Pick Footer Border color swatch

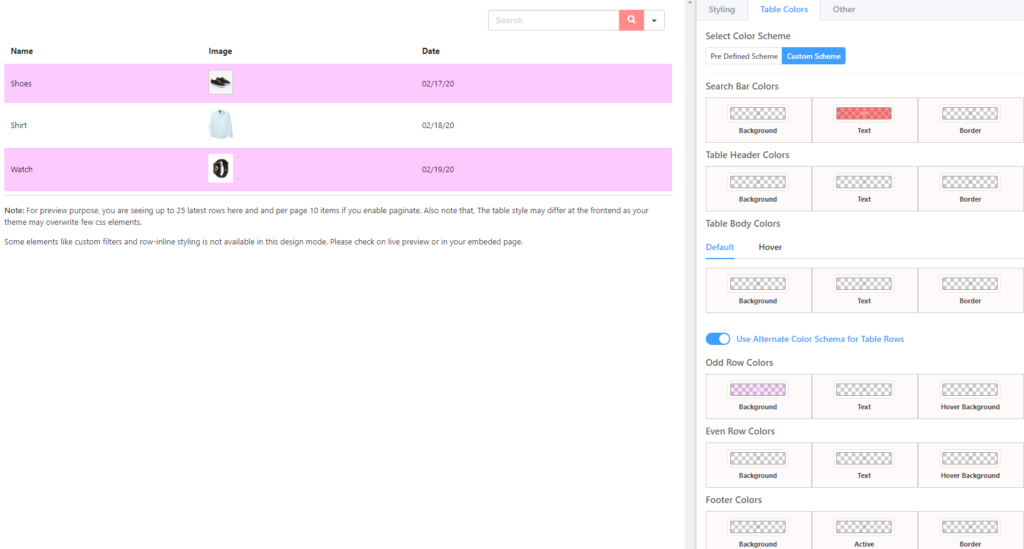[x=970, y=527]
